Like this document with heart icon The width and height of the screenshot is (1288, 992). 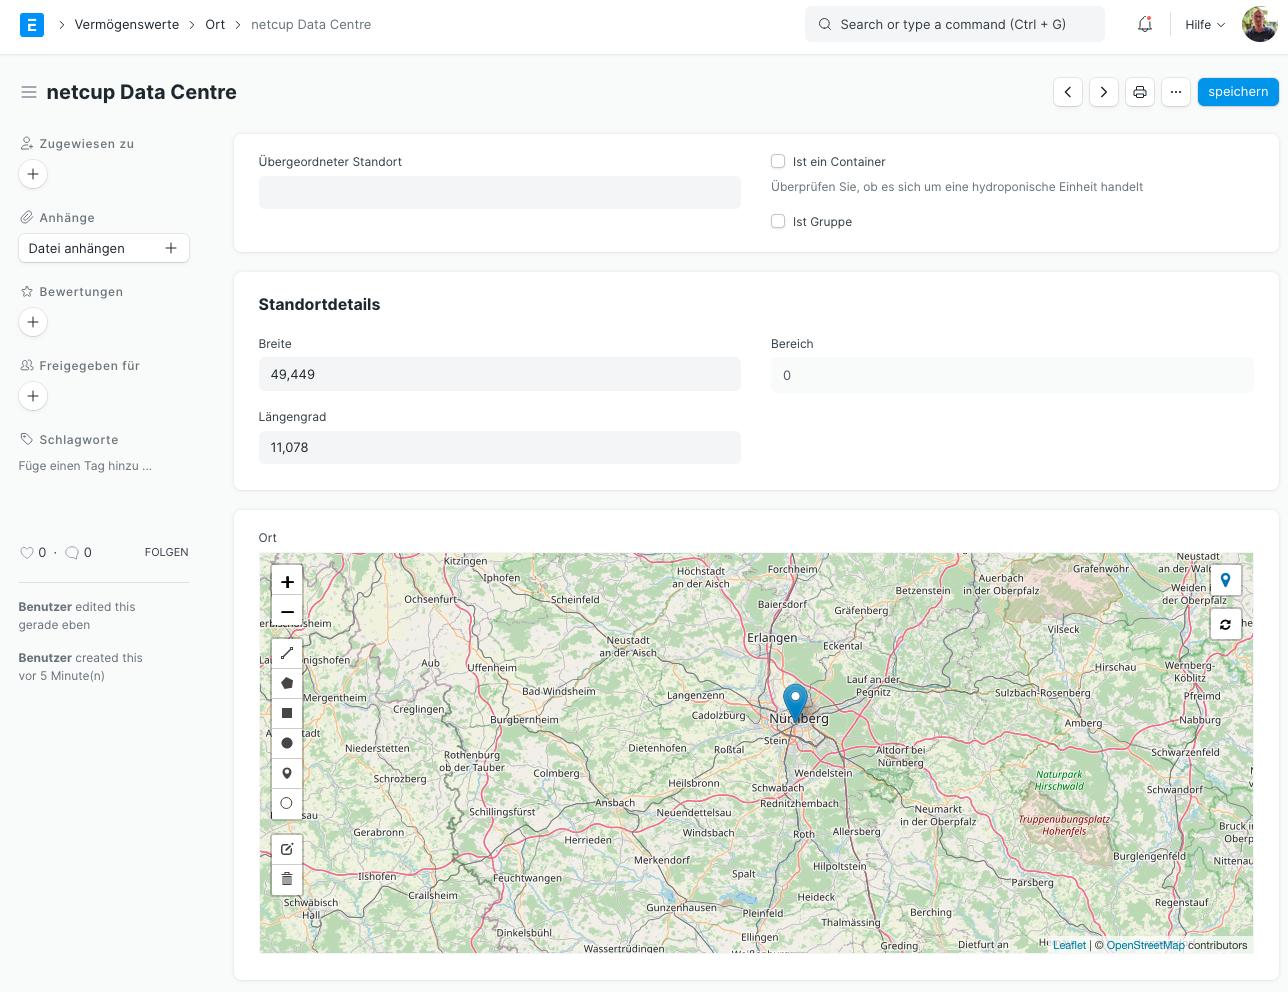pos(27,553)
